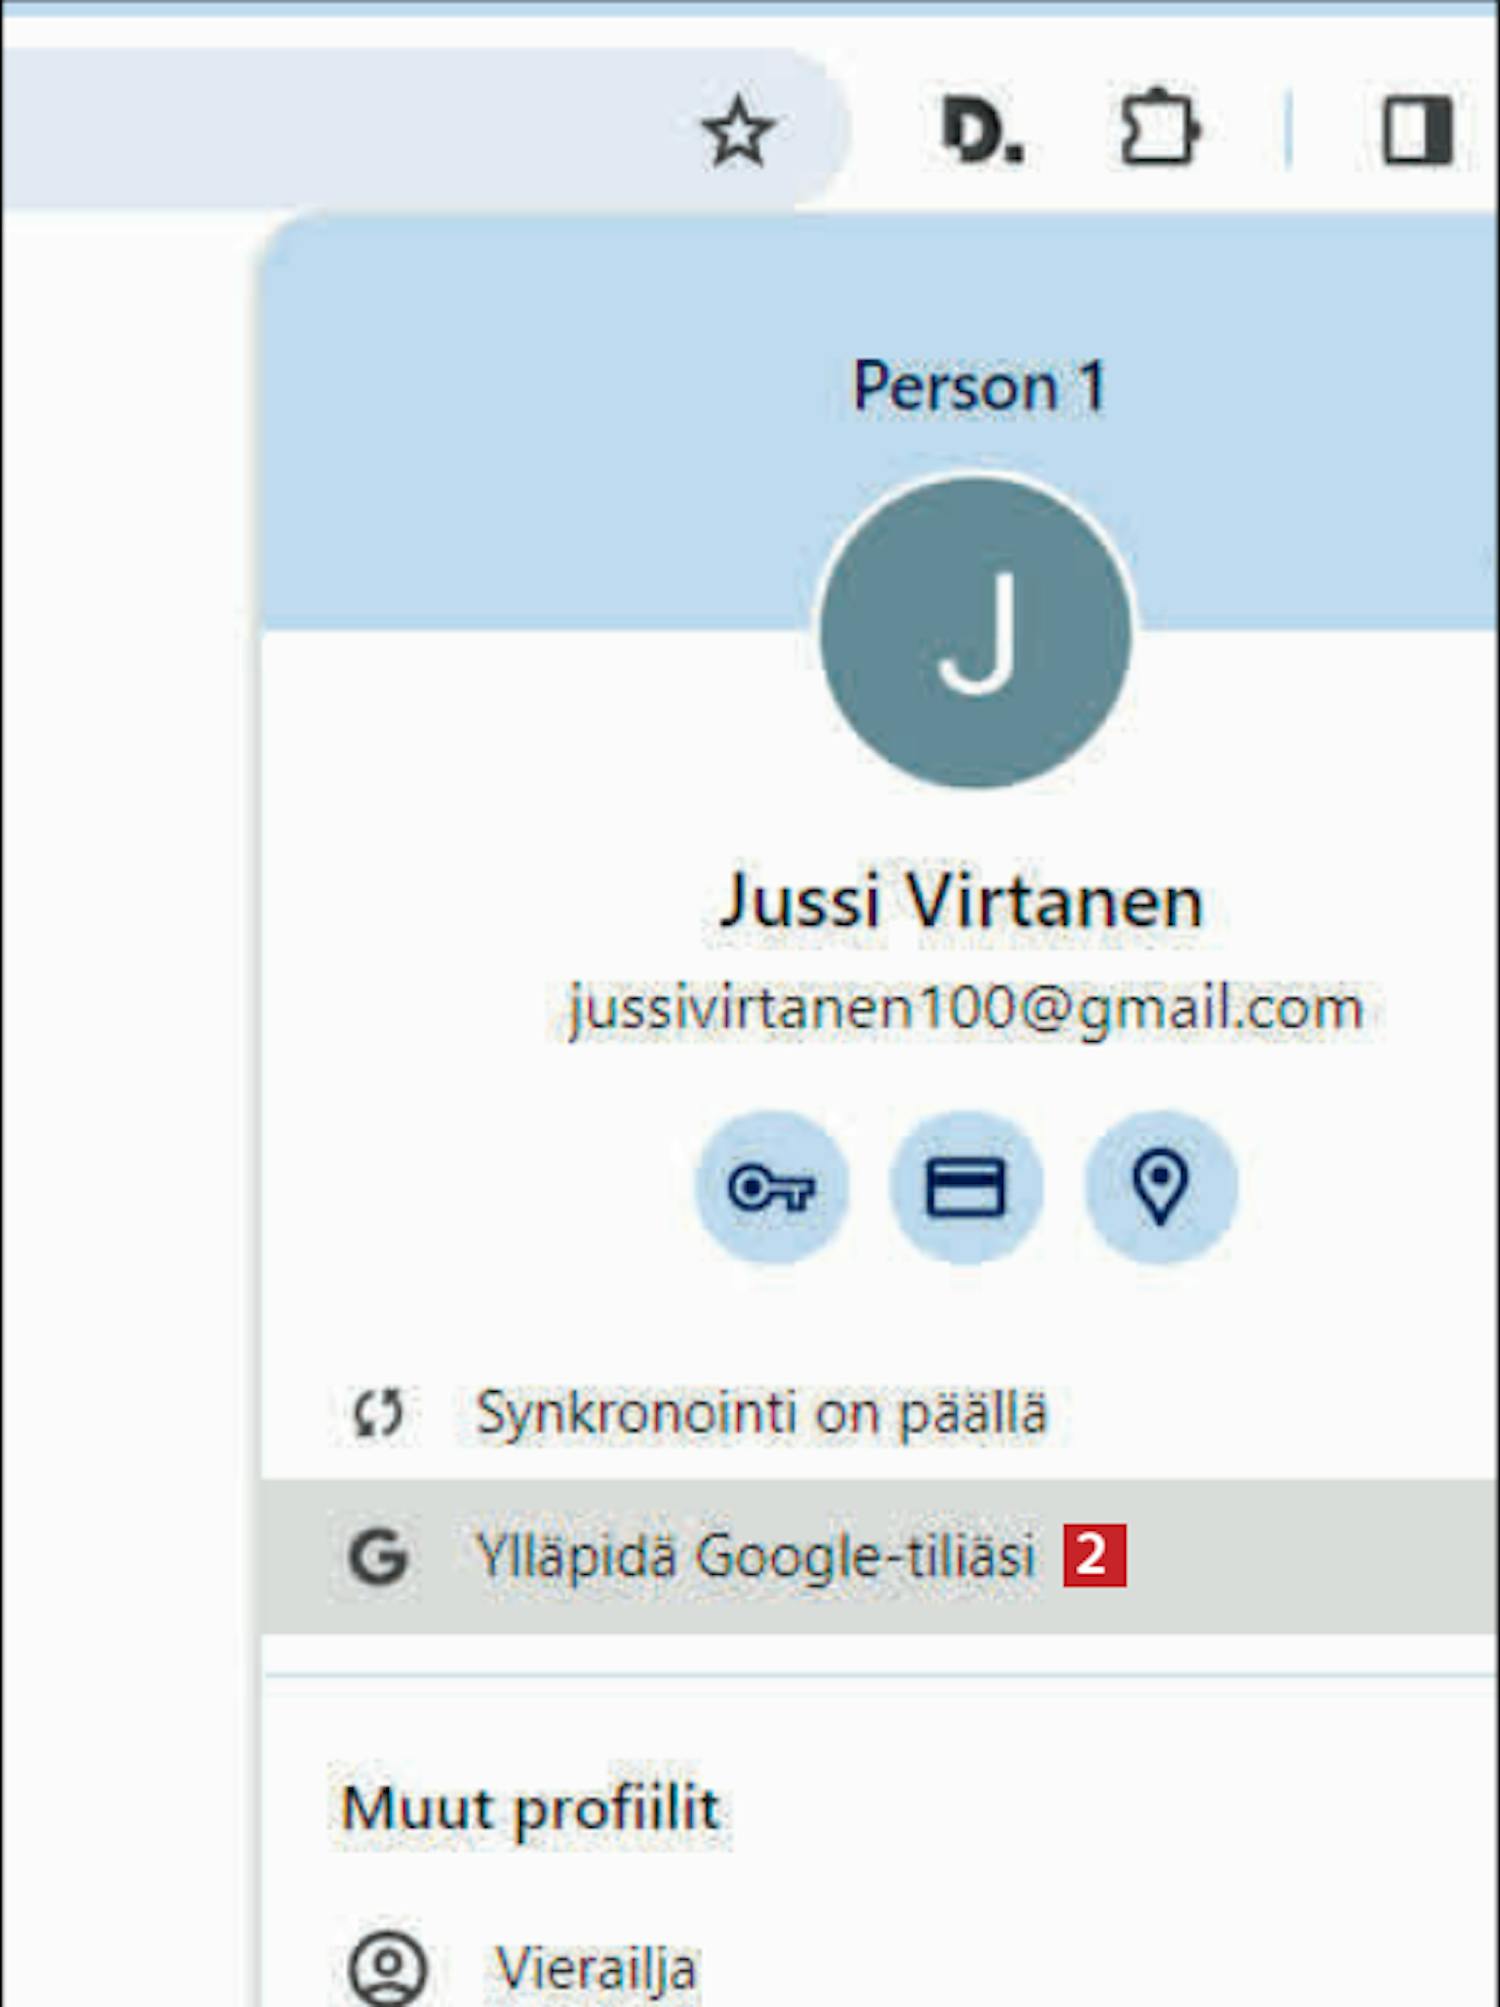The width and height of the screenshot is (1500, 2007).
Task: Open Synkronointi on päällä settings
Action: [880, 1413]
